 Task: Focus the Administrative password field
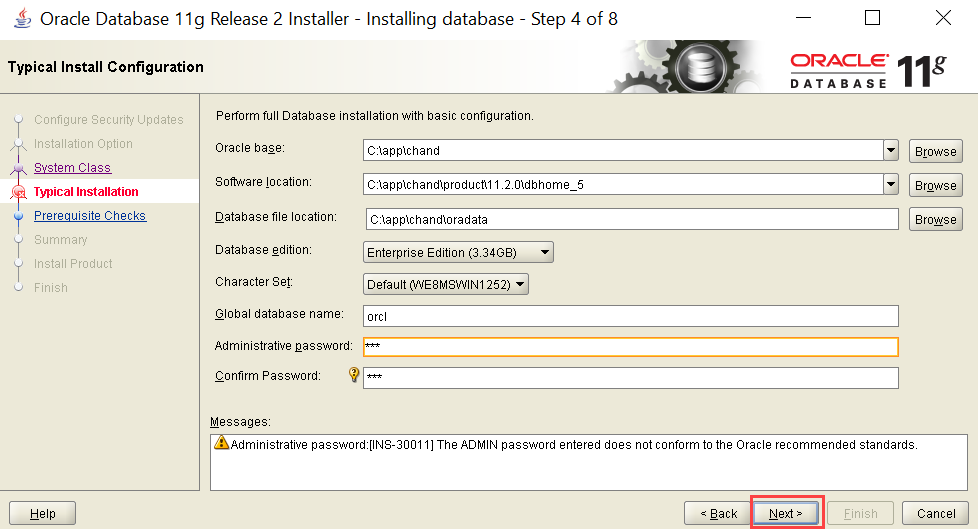point(631,347)
